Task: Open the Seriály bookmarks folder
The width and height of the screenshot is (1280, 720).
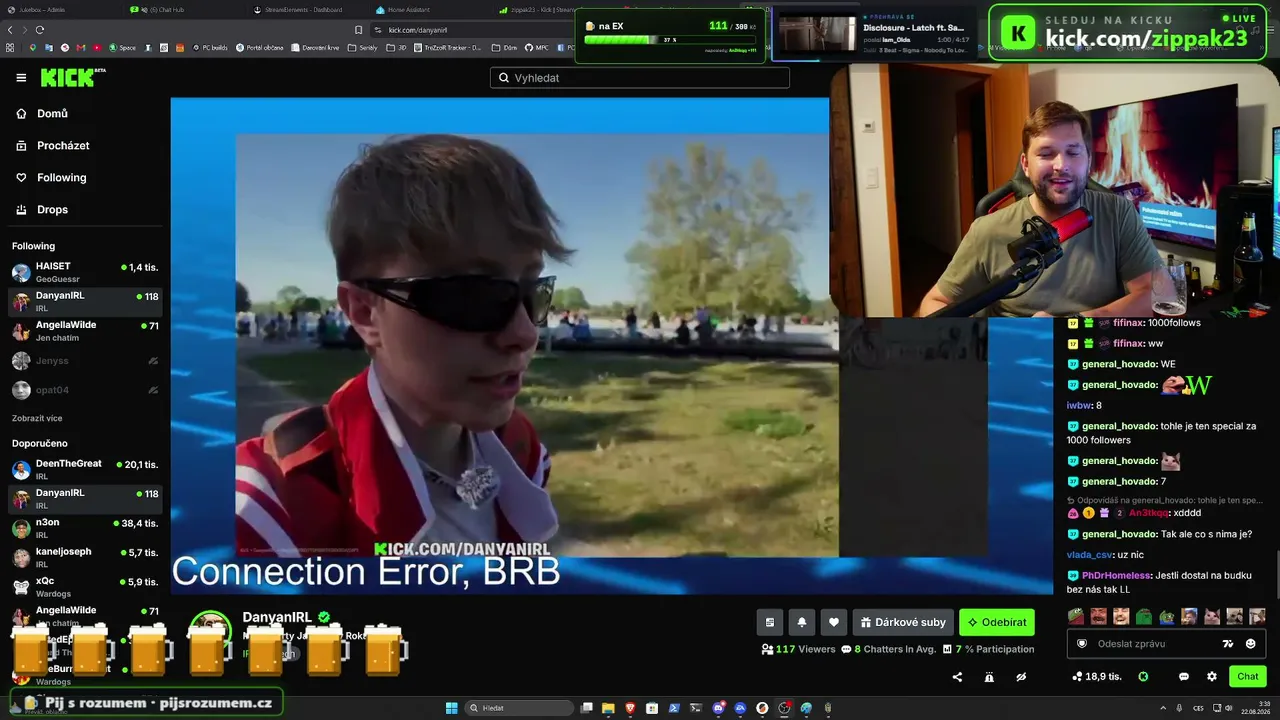Action: [363, 48]
